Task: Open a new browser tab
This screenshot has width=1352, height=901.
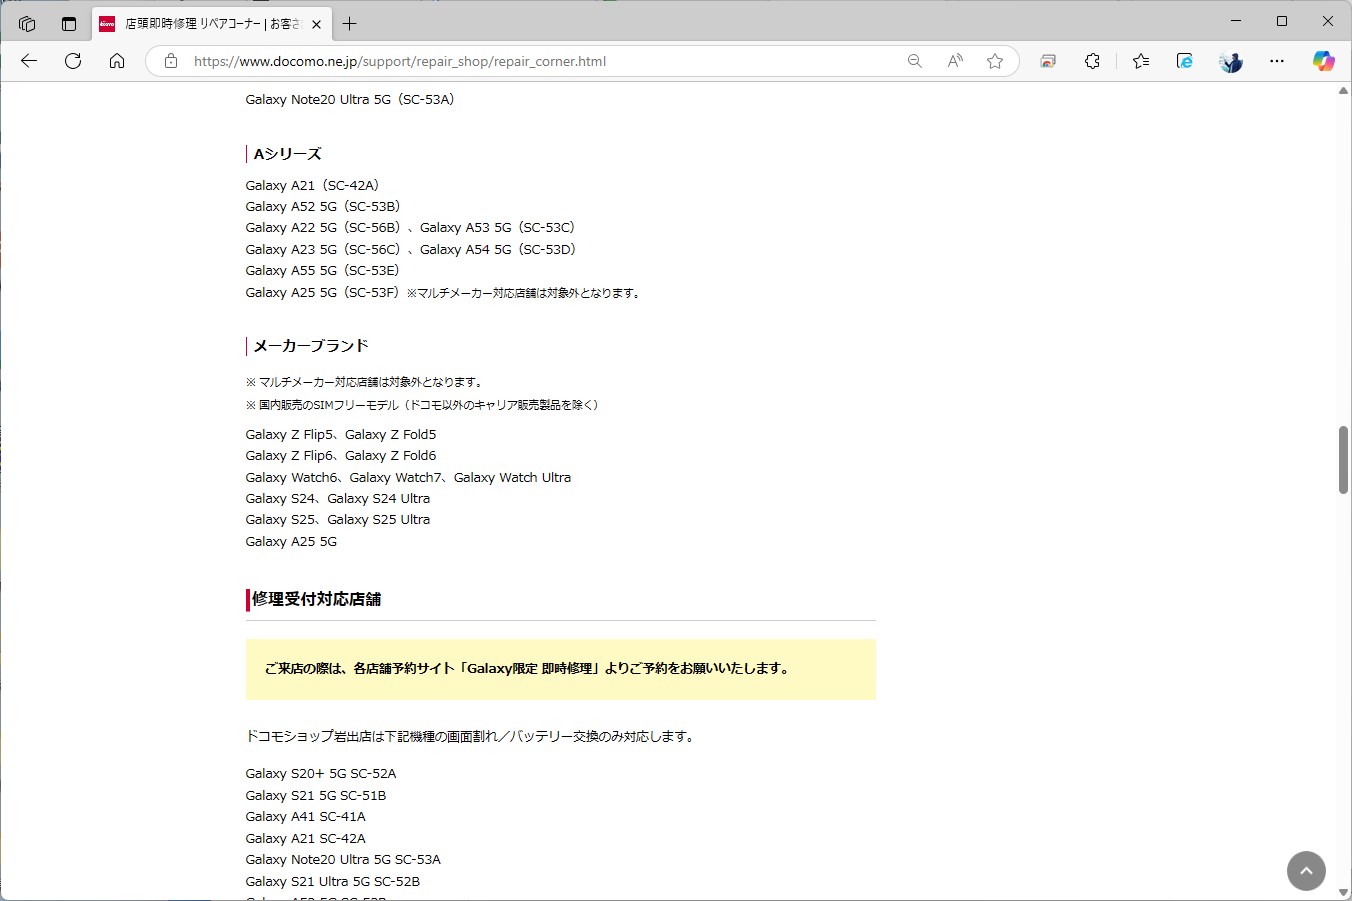Action: [x=349, y=23]
